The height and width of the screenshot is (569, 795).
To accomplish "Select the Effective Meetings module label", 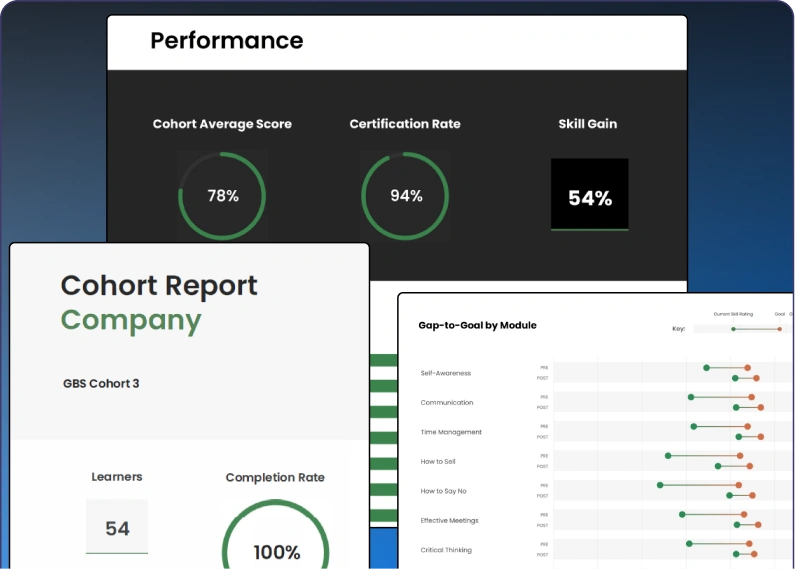I will tap(449, 520).
